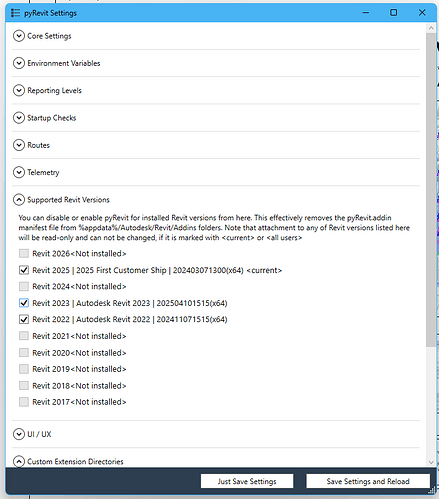
Task: Disable pyRevit for Revit 2022
Action: [x=24, y=319]
